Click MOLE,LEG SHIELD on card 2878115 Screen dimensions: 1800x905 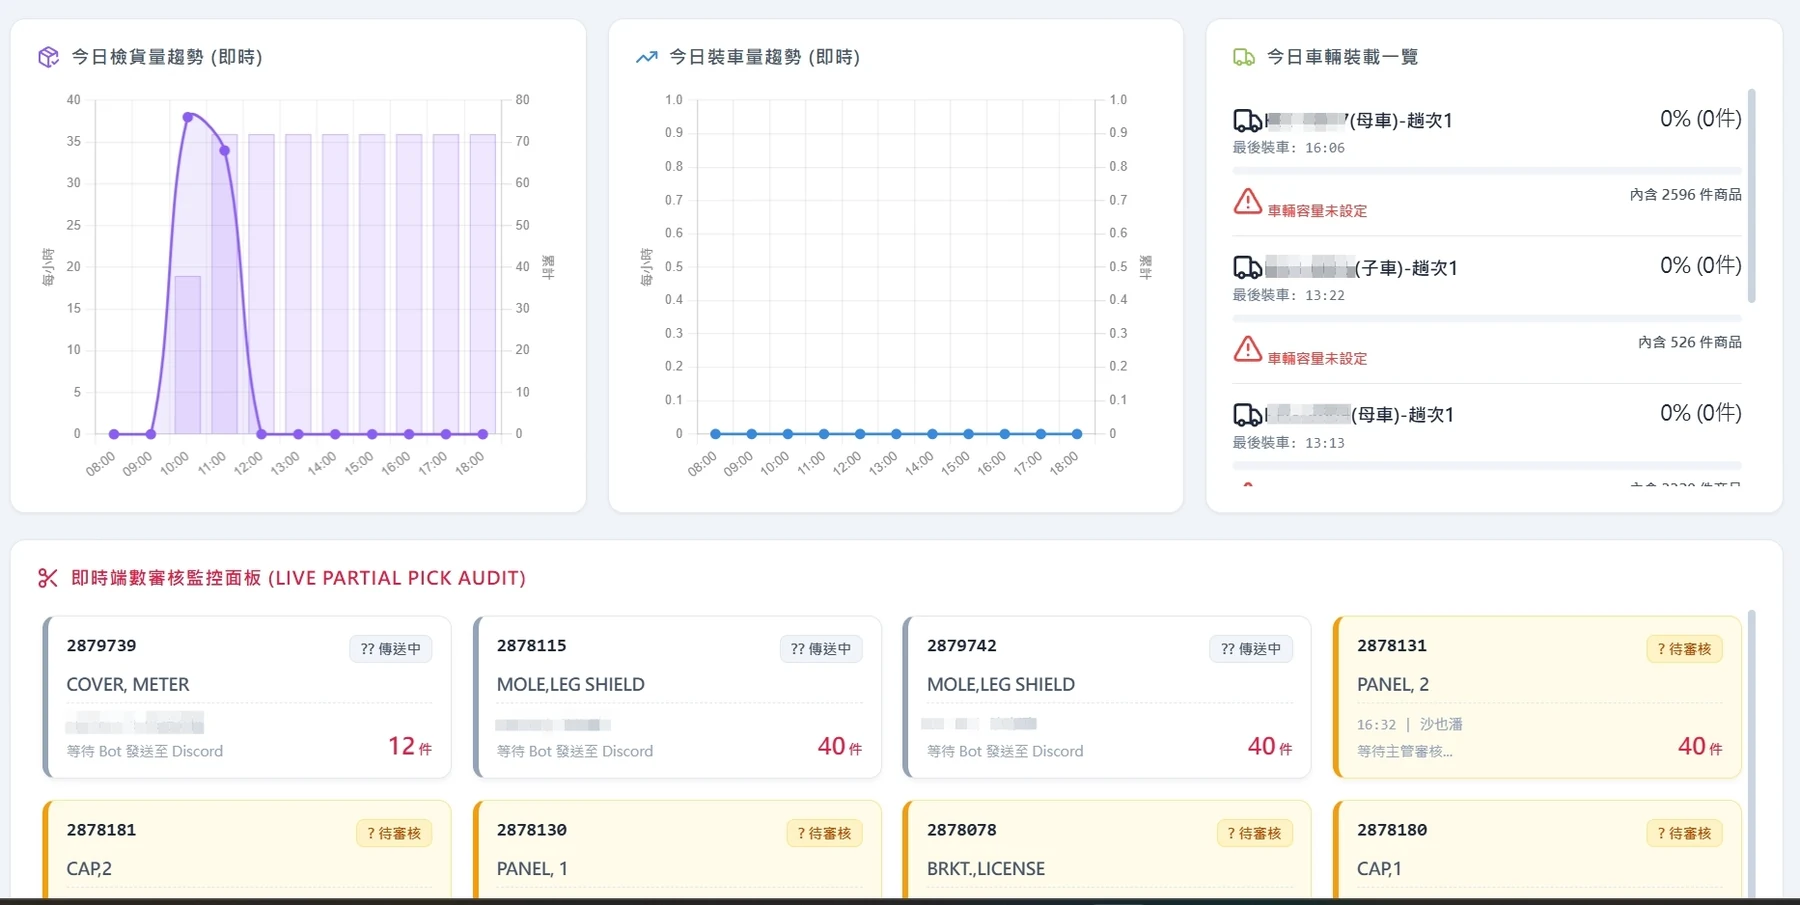point(570,685)
